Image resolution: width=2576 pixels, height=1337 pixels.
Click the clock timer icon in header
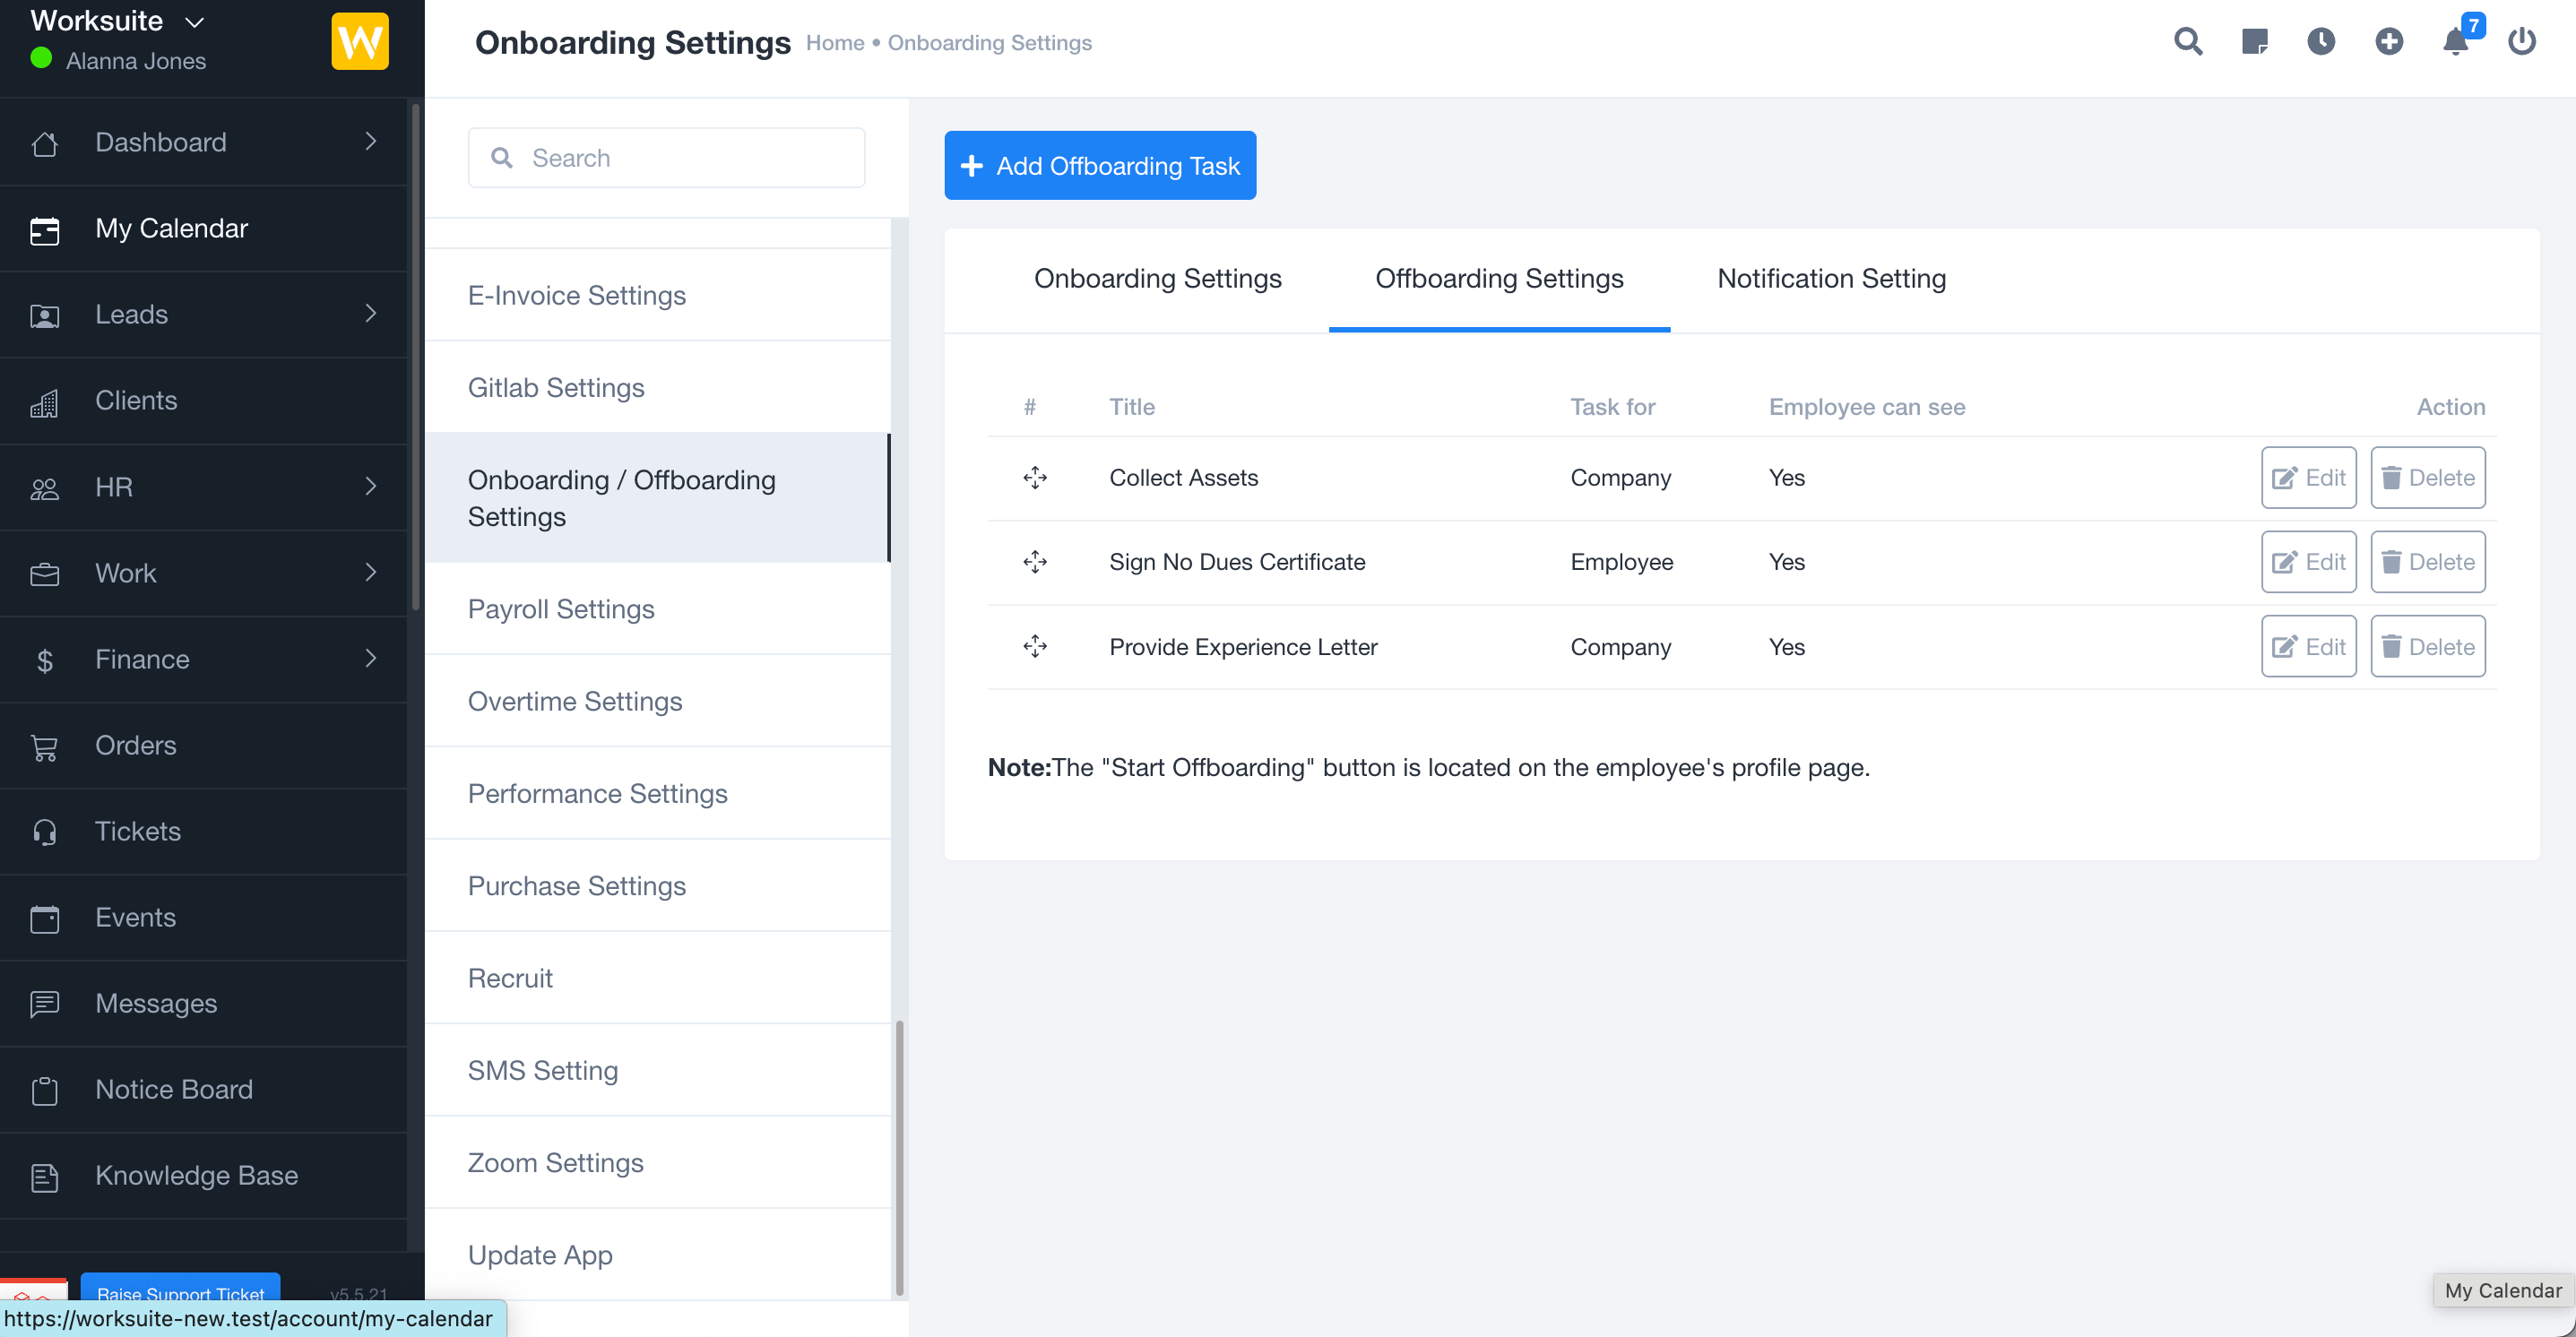(x=2321, y=42)
